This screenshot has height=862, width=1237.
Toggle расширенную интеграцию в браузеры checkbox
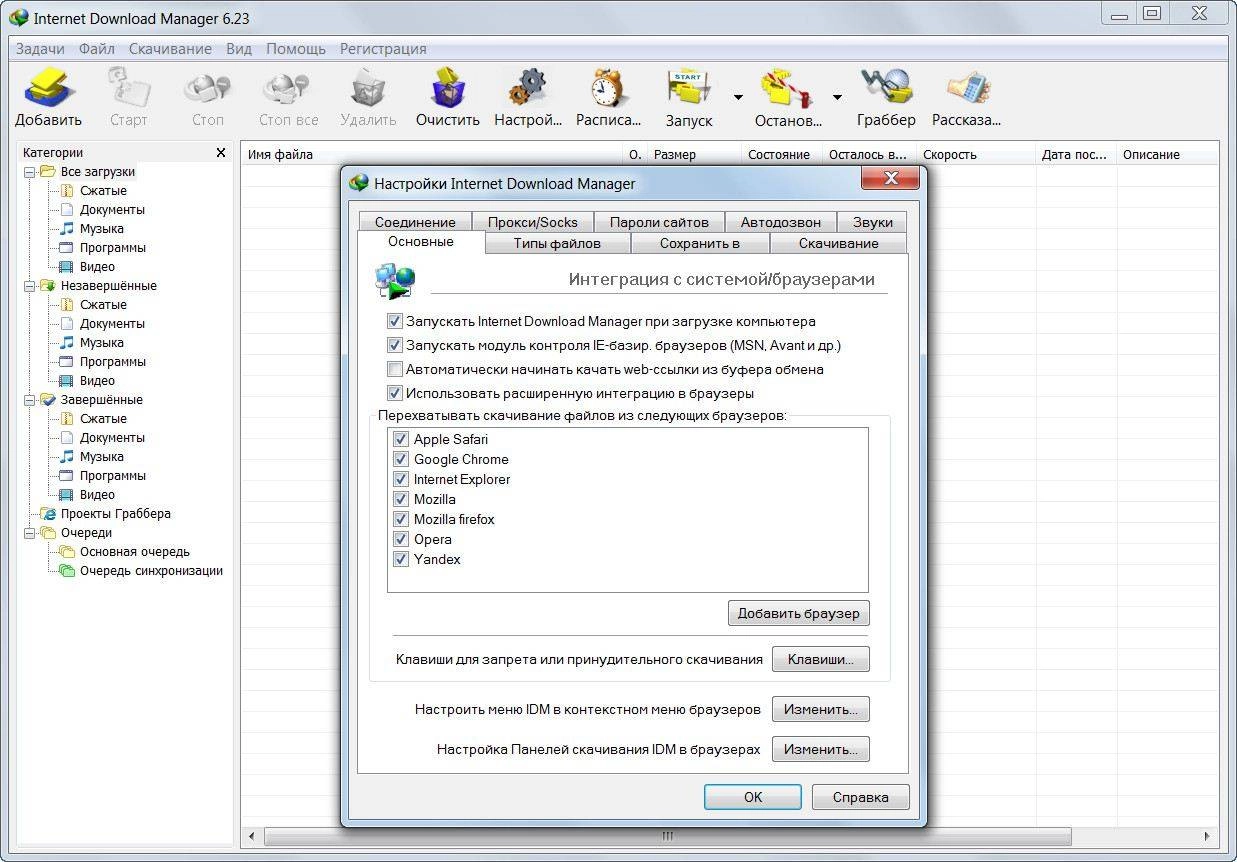[394, 394]
